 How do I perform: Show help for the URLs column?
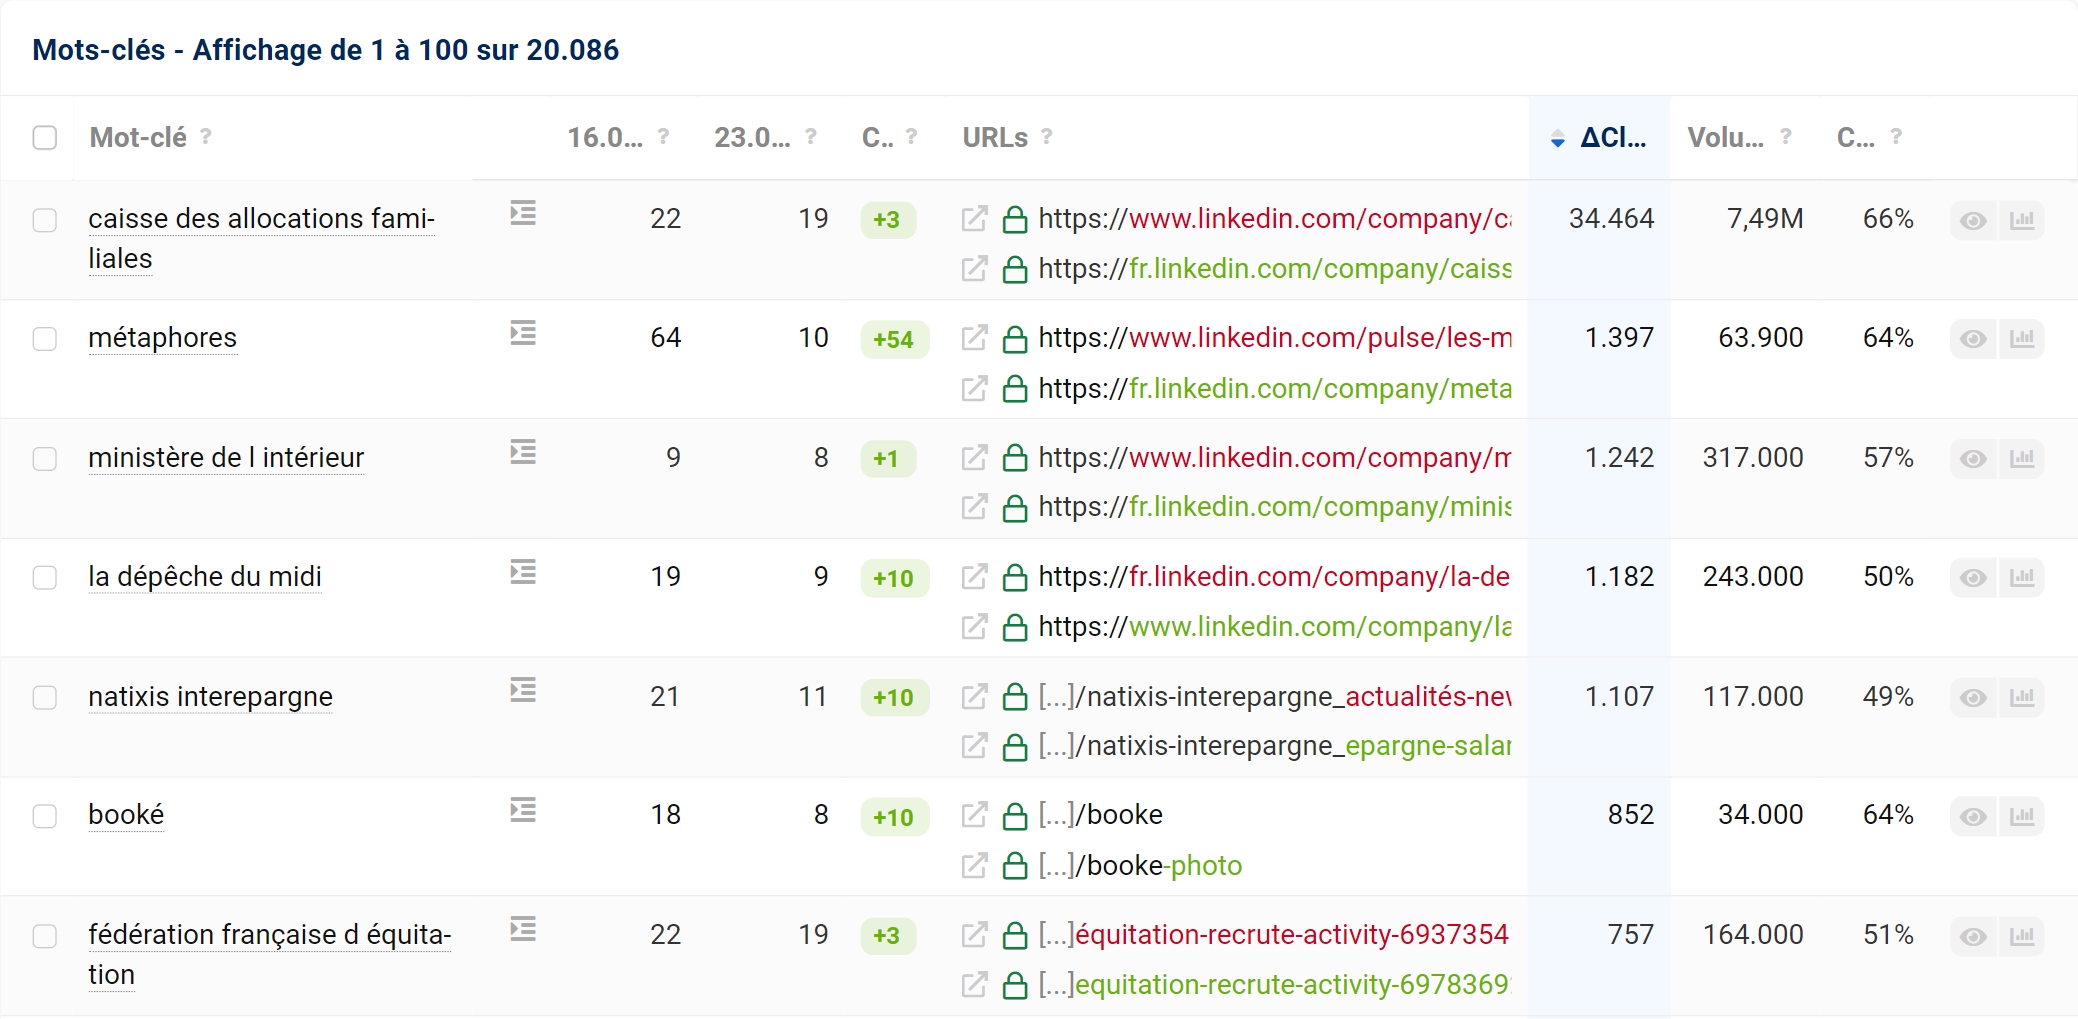pos(1047,136)
